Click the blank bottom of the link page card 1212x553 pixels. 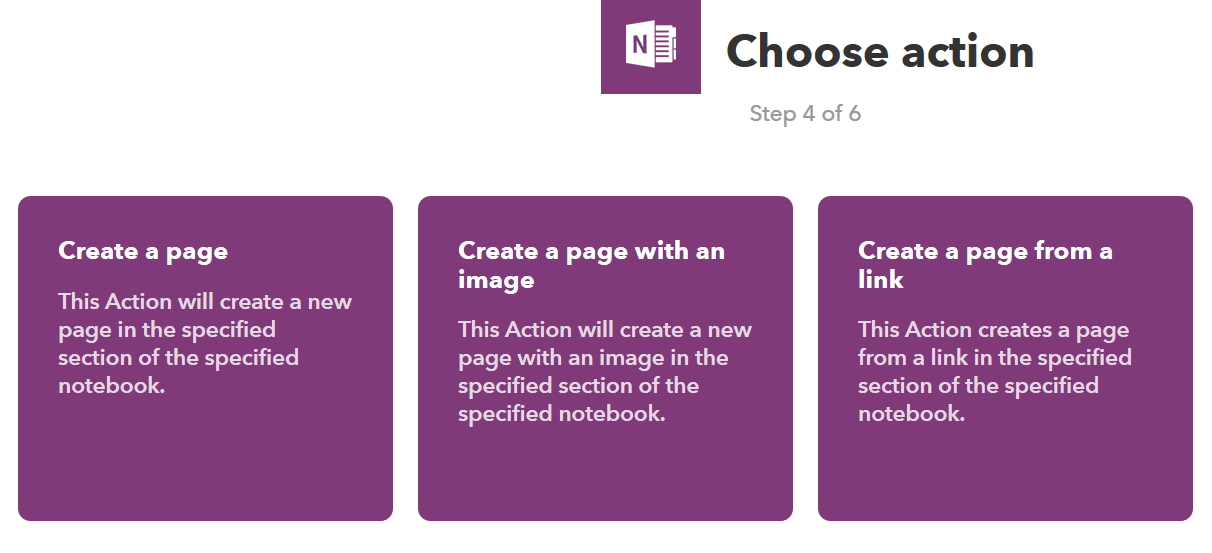(1005, 475)
